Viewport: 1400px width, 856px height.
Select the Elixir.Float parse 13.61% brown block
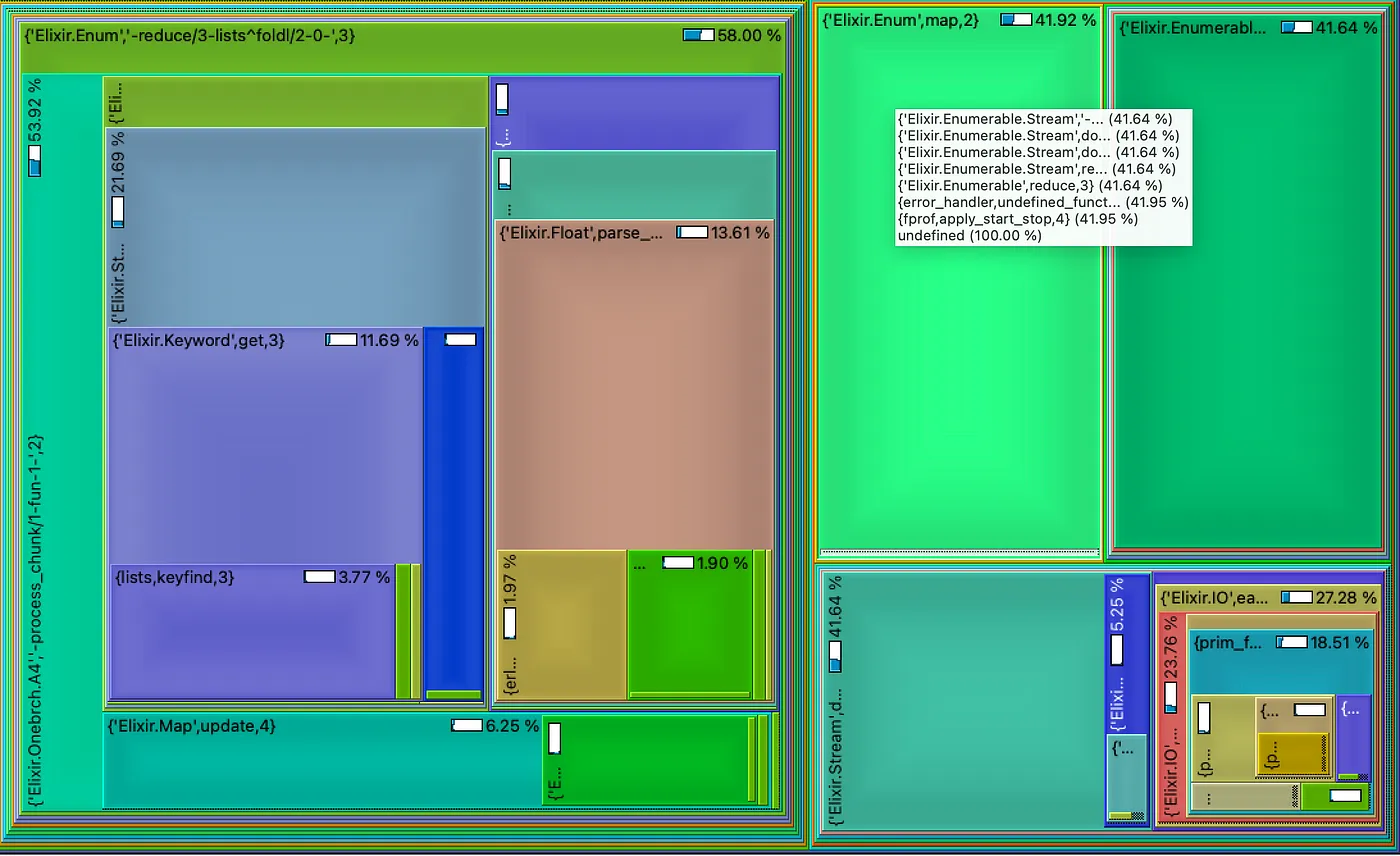pyautogui.click(x=634, y=385)
